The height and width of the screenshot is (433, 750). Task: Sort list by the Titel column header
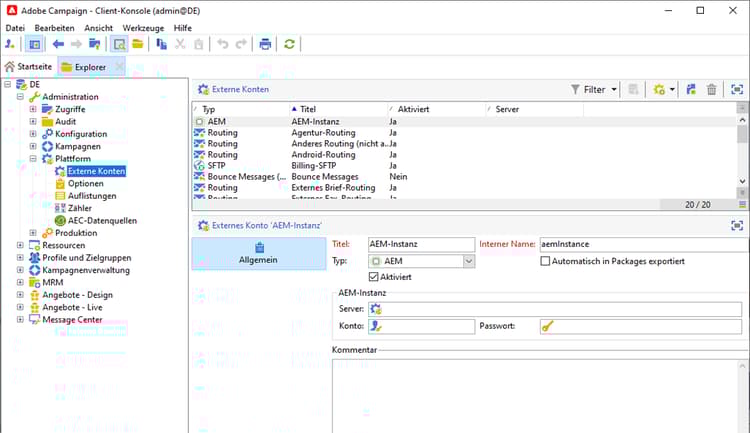click(x=338, y=109)
